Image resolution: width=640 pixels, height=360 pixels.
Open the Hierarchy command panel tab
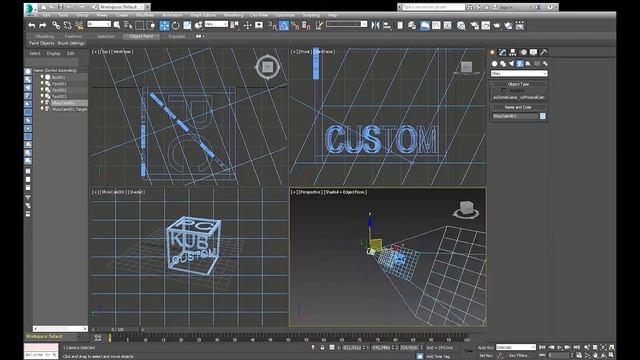tap(513, 52)
